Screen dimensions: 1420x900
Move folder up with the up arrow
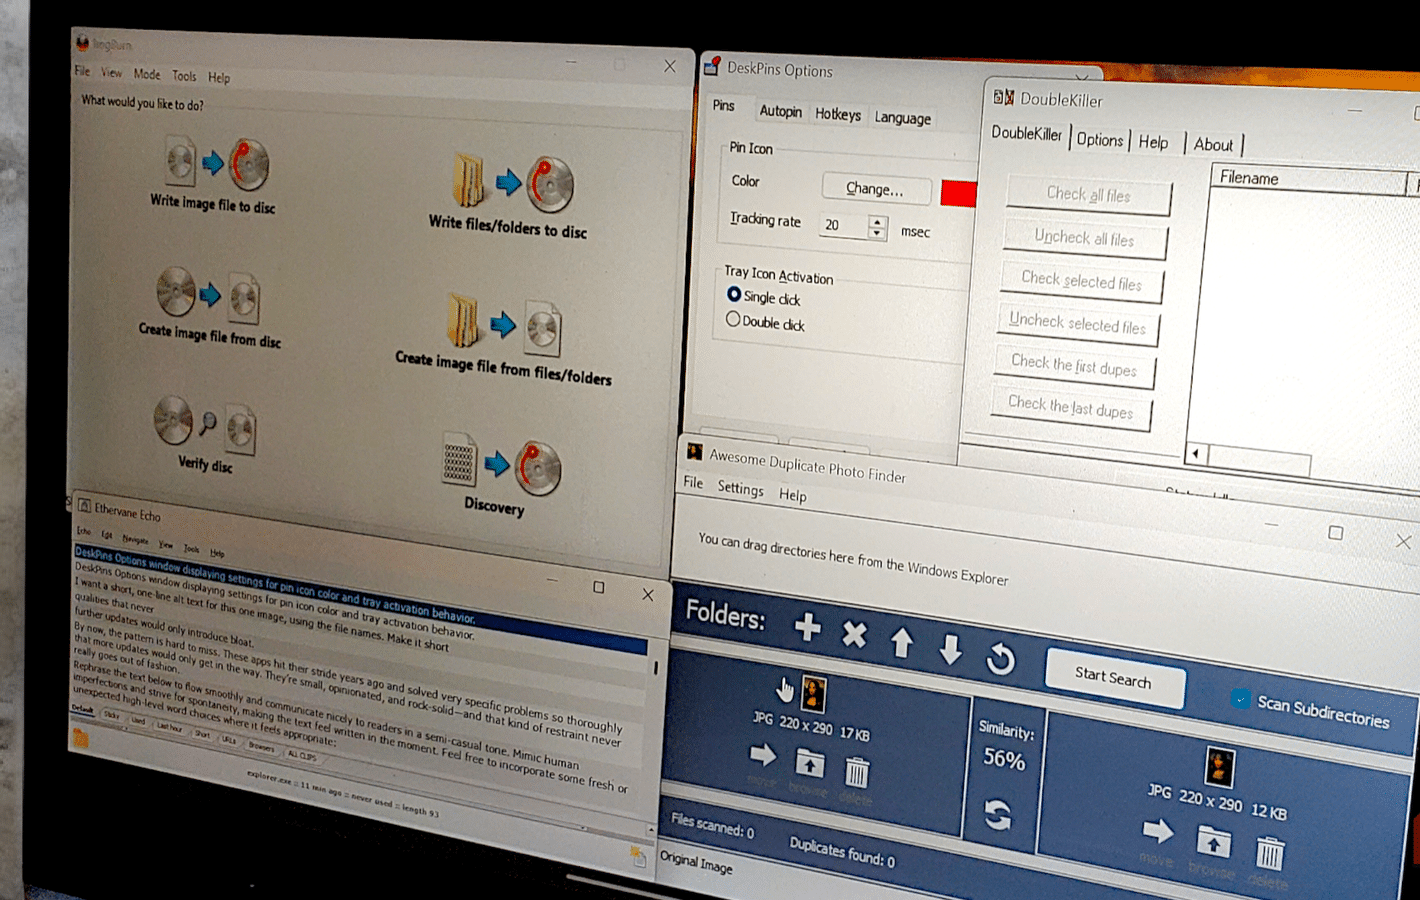click(901, 641)
